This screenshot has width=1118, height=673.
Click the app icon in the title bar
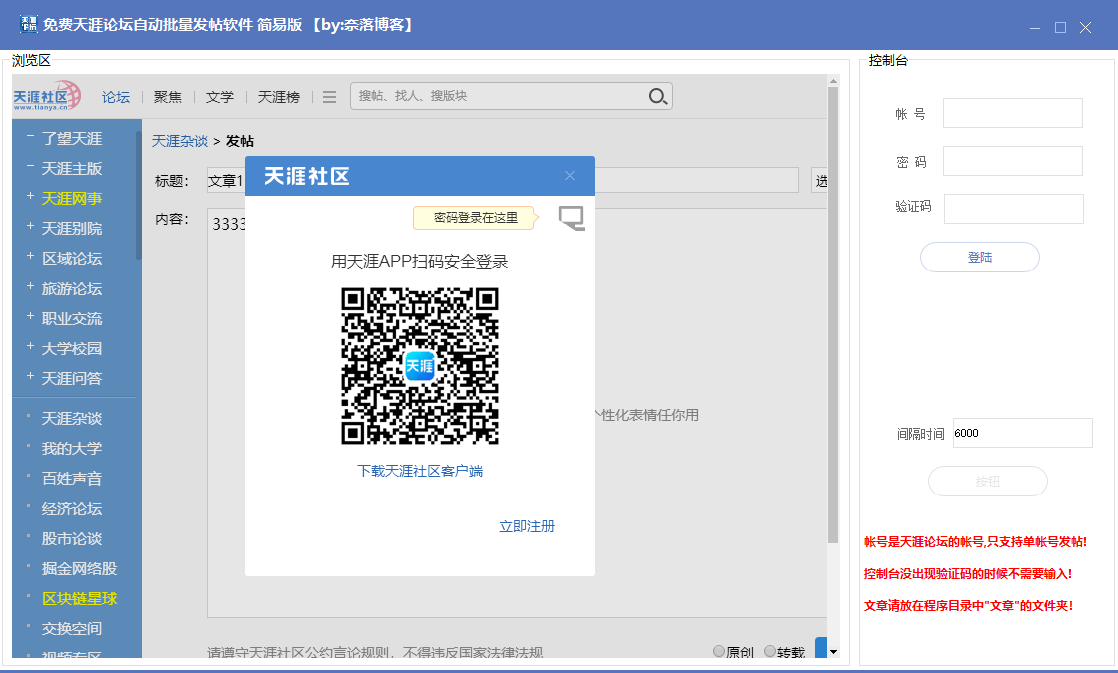tap(28, 24)
